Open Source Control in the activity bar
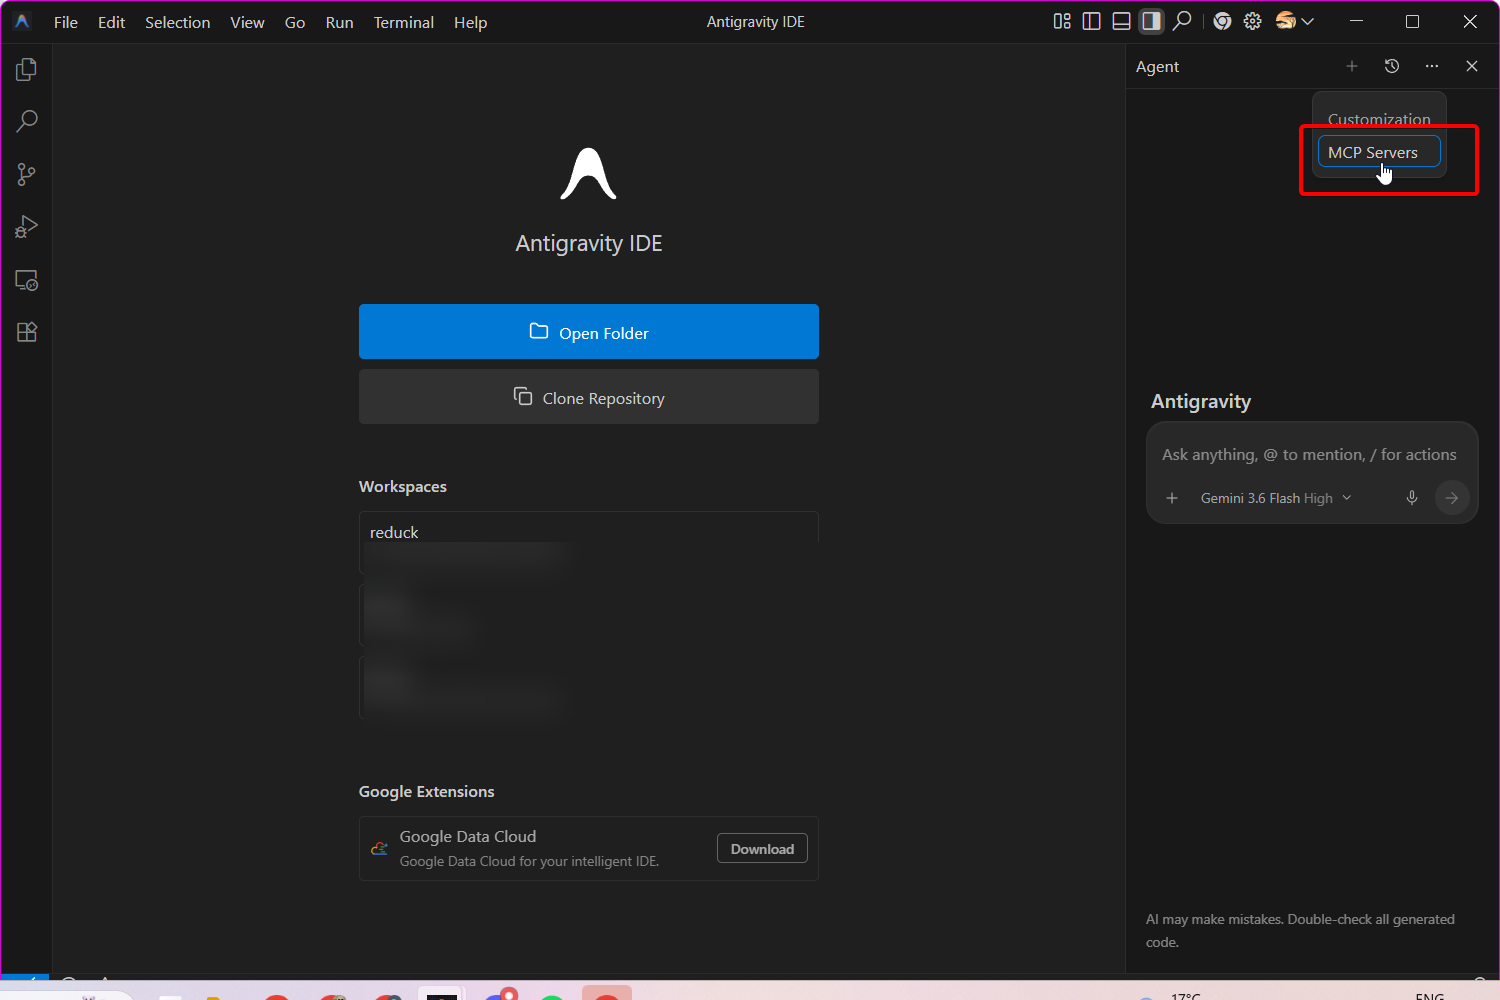The width and height of the screenshot is (1500, 1000). (x=27, y=175)
